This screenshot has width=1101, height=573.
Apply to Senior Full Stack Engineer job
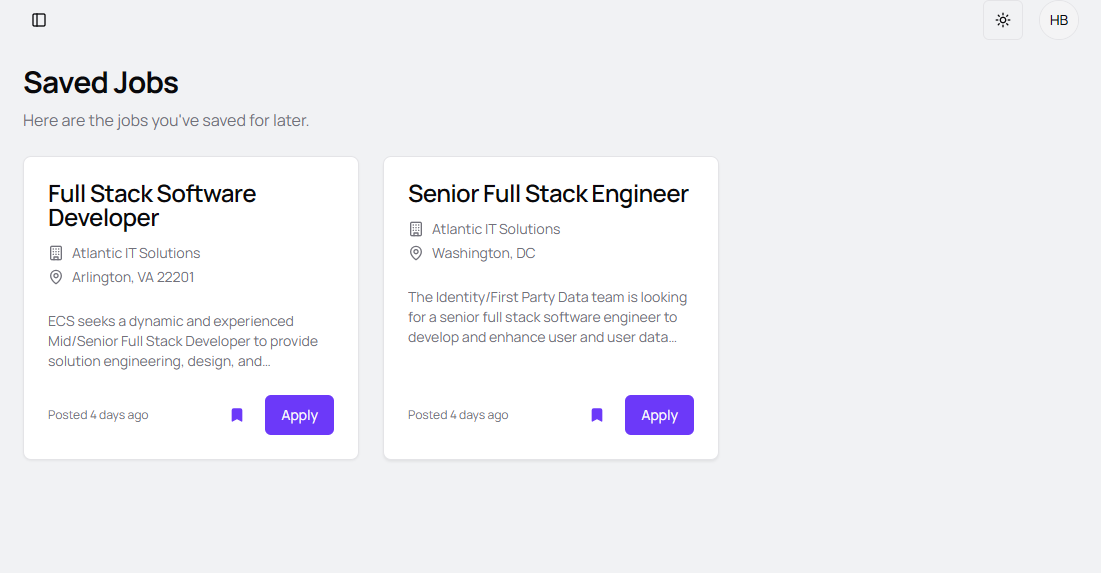659,415
